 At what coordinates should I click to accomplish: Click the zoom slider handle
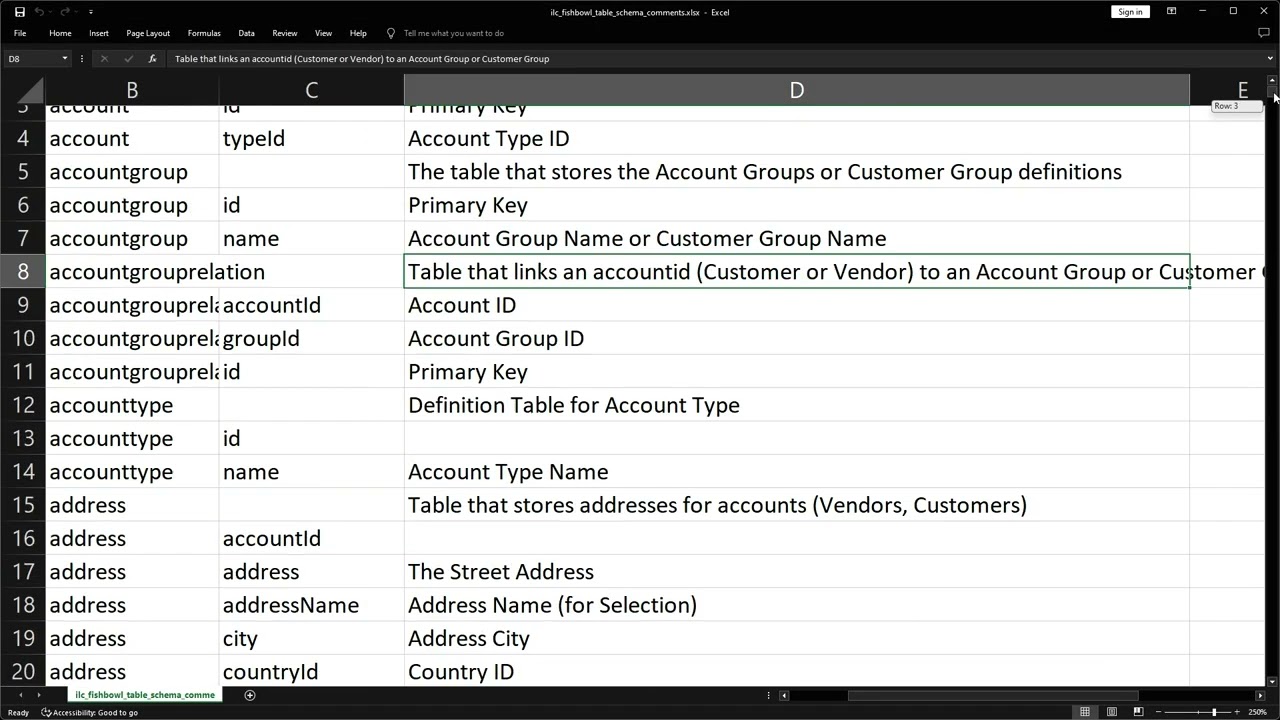tap(1214, 712)
